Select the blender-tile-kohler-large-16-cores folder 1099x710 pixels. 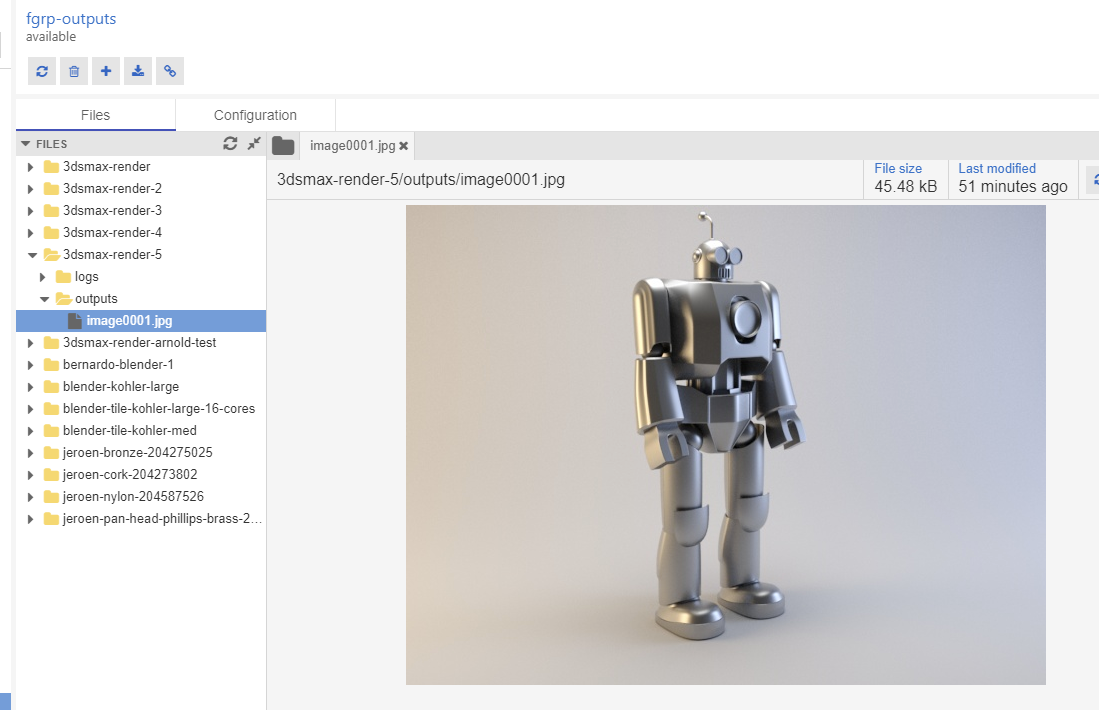[158, 409]
